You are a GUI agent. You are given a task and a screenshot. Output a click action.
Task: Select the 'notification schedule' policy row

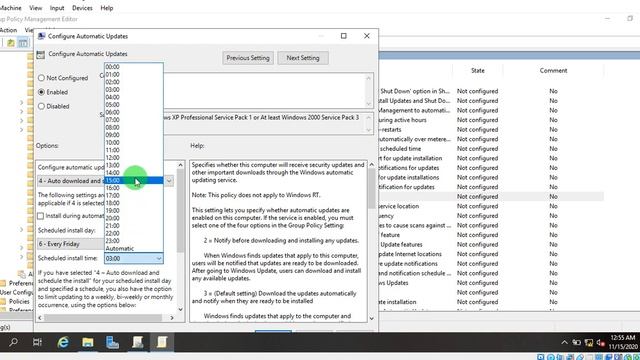pyautogui.click(x=491, y=273)
